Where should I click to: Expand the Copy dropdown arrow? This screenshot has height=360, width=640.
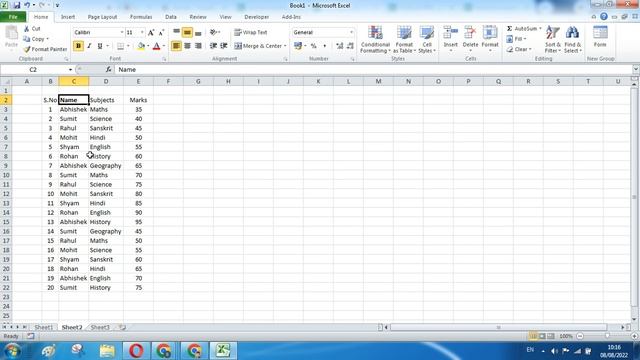[x=48, y=39]
